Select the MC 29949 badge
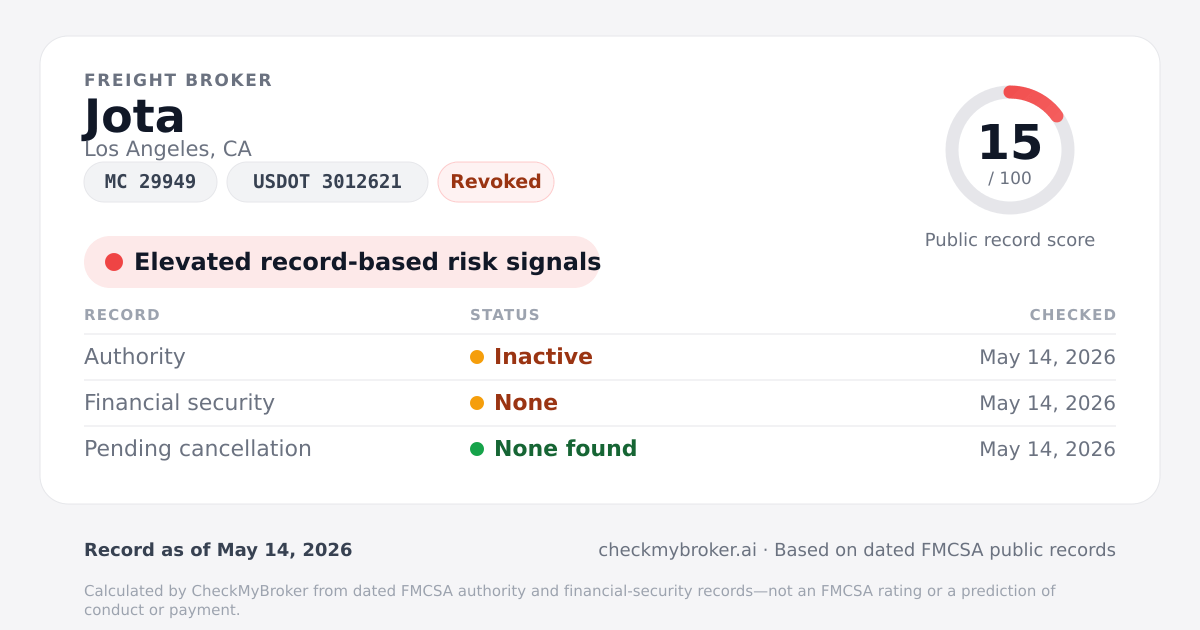The width and height of the screenshot is (1200, 630). point(150,182)
